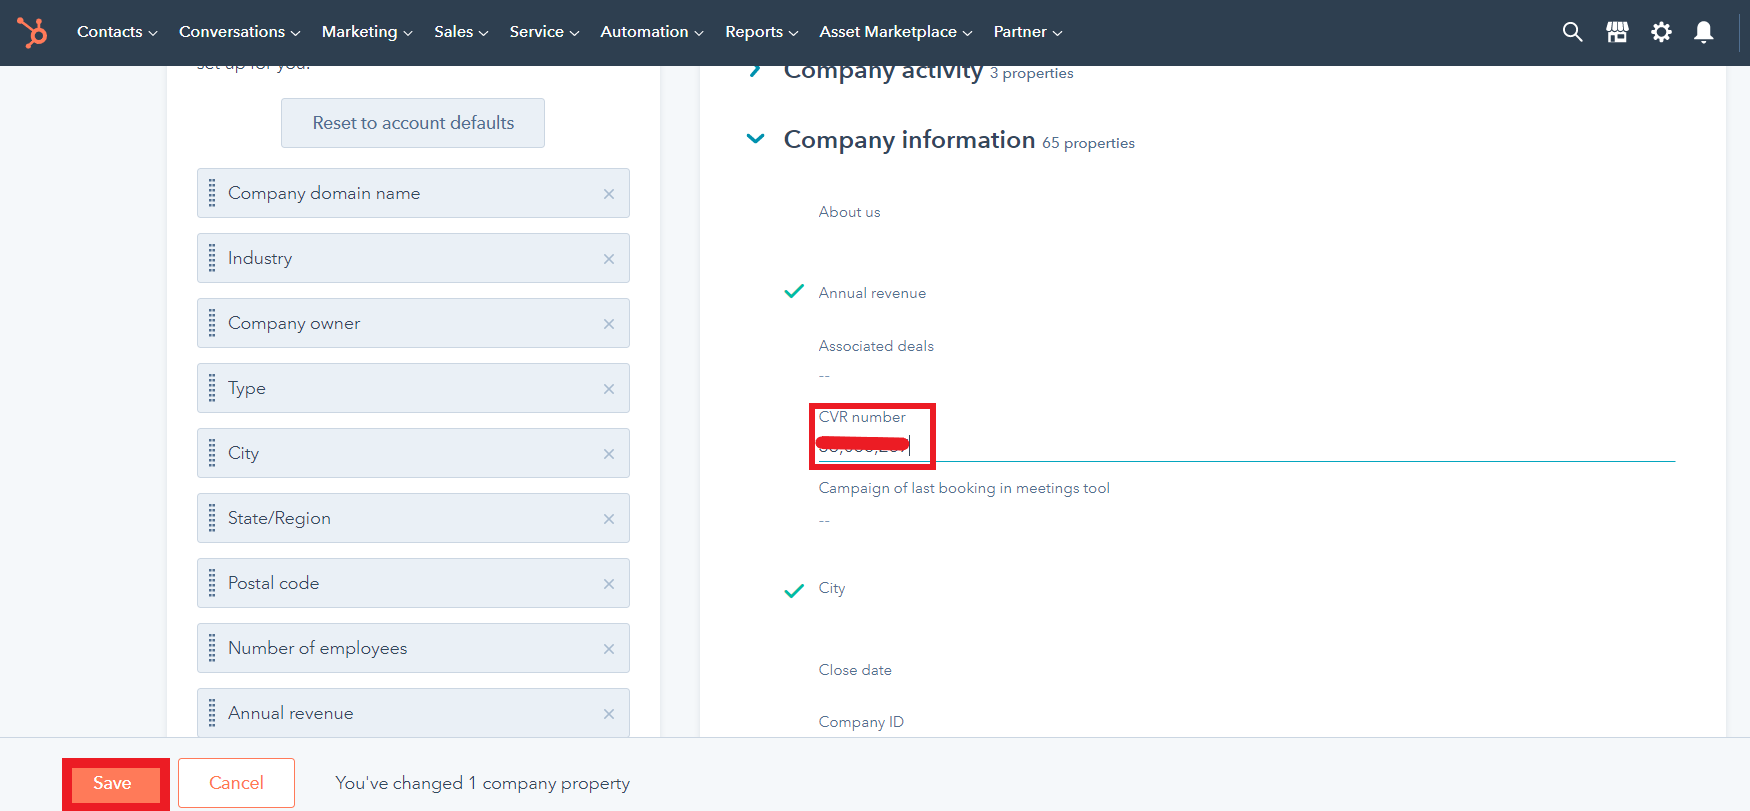Select the About us property
The image size is (1750, 811).
tap(849, 212)
